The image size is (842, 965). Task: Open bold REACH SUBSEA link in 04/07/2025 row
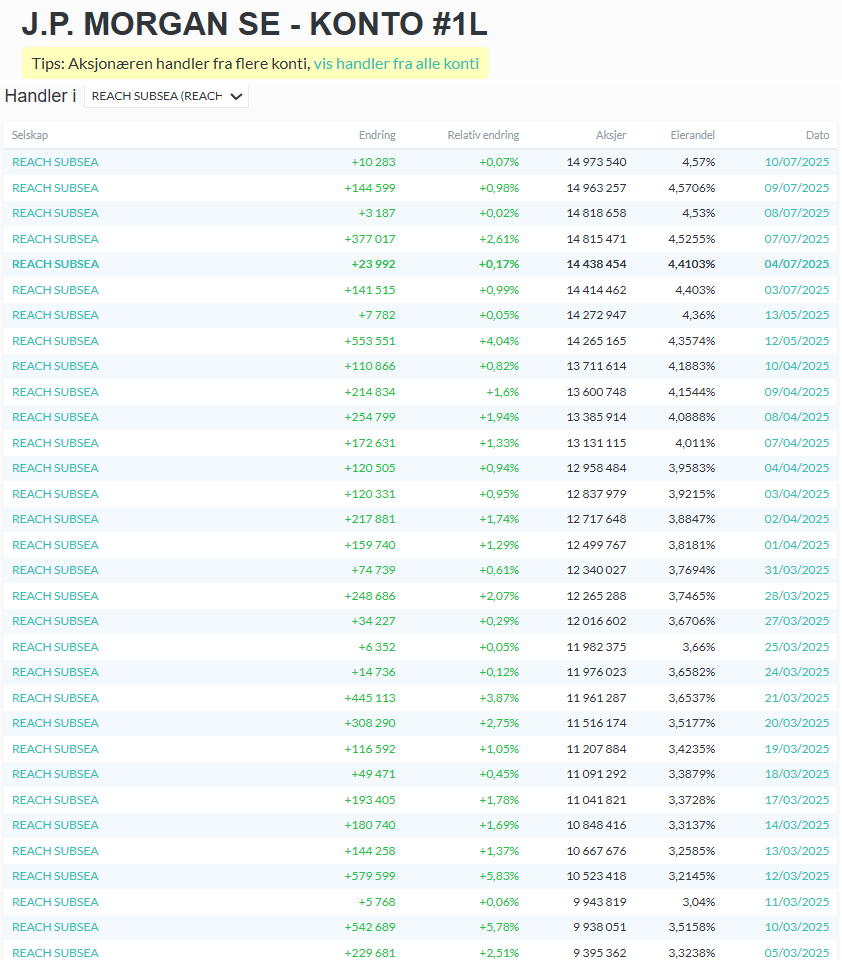[x=55, y=264]
